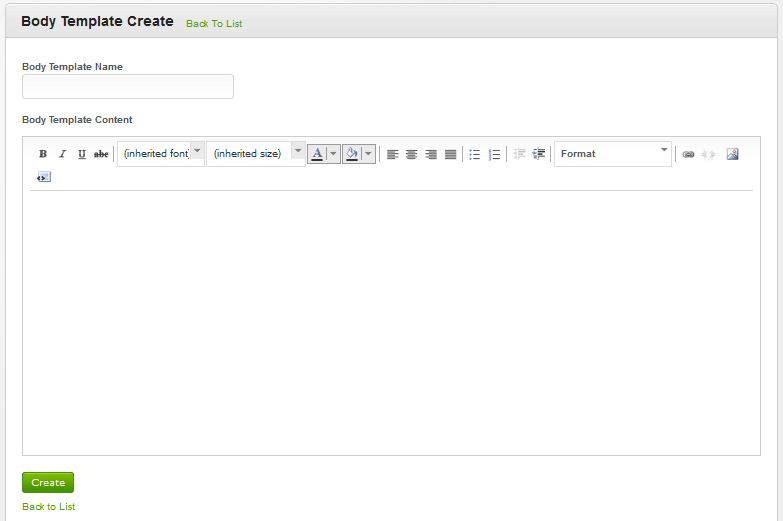Open Back To List link in header
Image resolution: width=783 pixels, height=521 pixels.
214,23
